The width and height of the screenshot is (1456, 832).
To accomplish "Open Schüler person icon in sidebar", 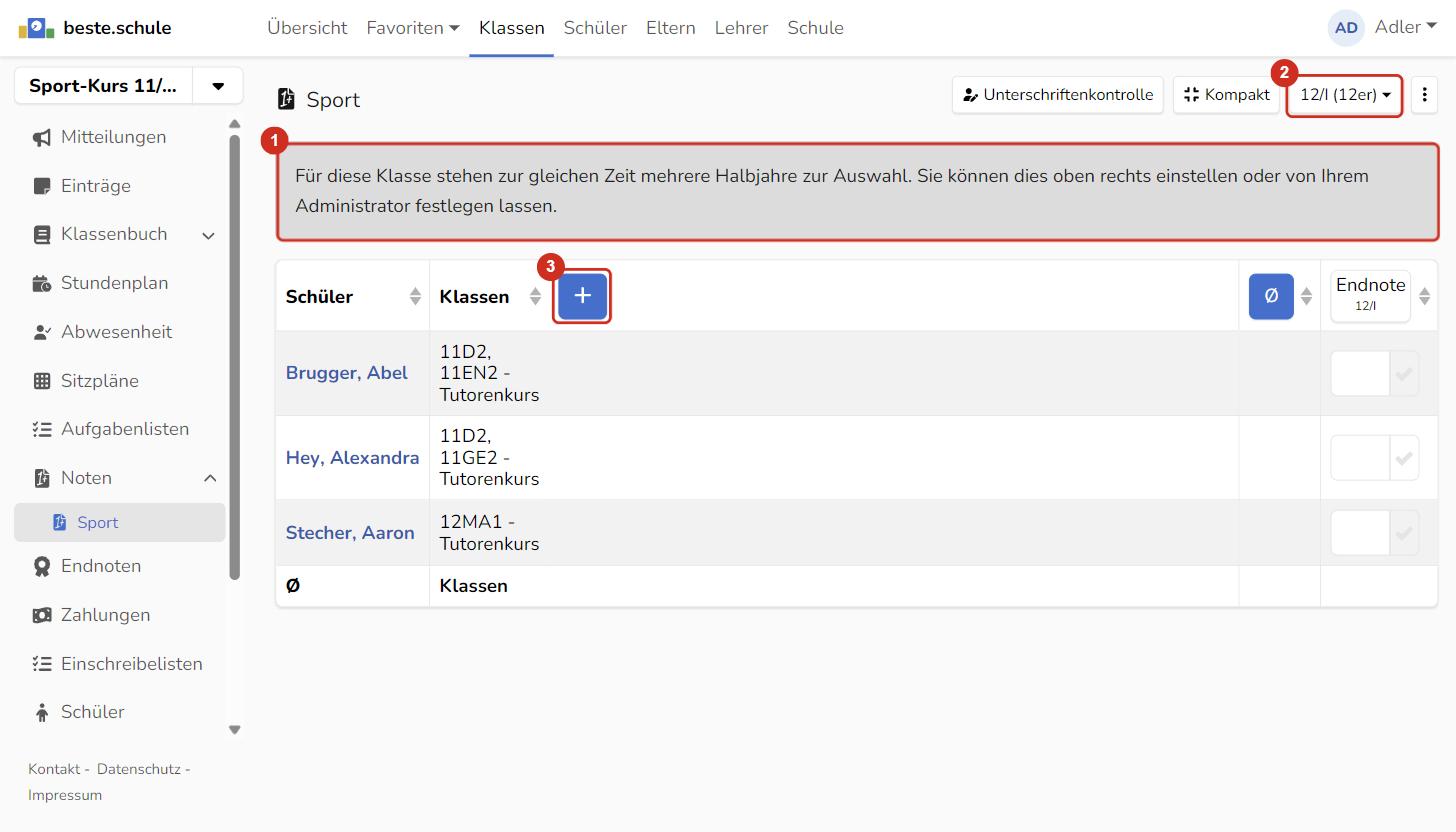I will coord(41,712).
